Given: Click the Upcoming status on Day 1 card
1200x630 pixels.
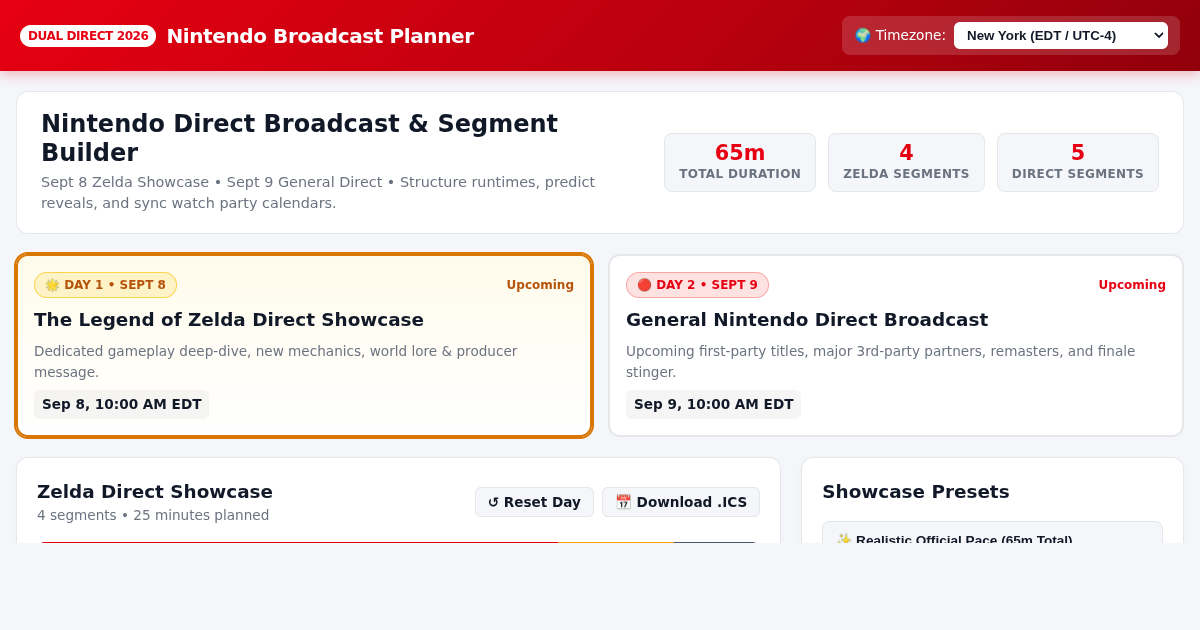Looking at the screenshot, I should point(540,285).
